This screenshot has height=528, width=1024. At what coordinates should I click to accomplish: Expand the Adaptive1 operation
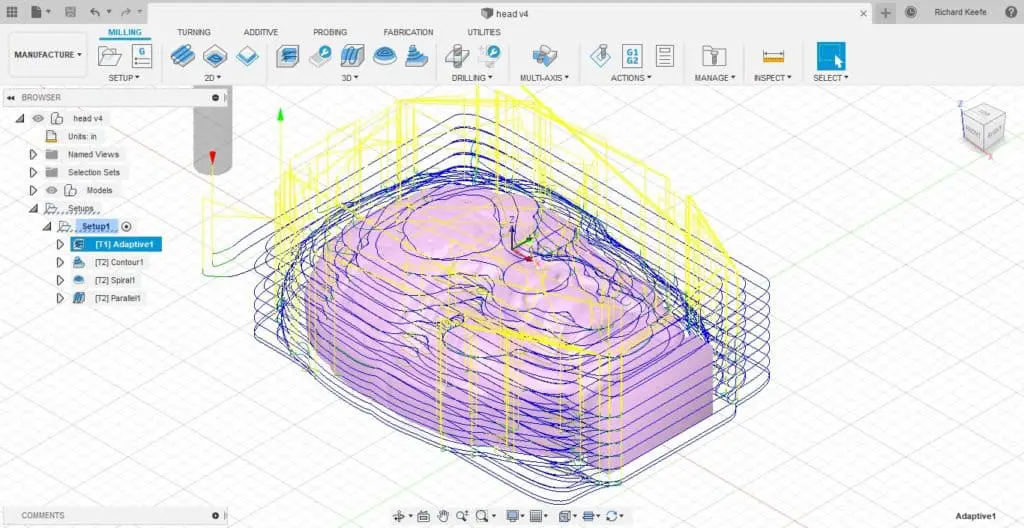pyautogui.click(x=60, y=244)
